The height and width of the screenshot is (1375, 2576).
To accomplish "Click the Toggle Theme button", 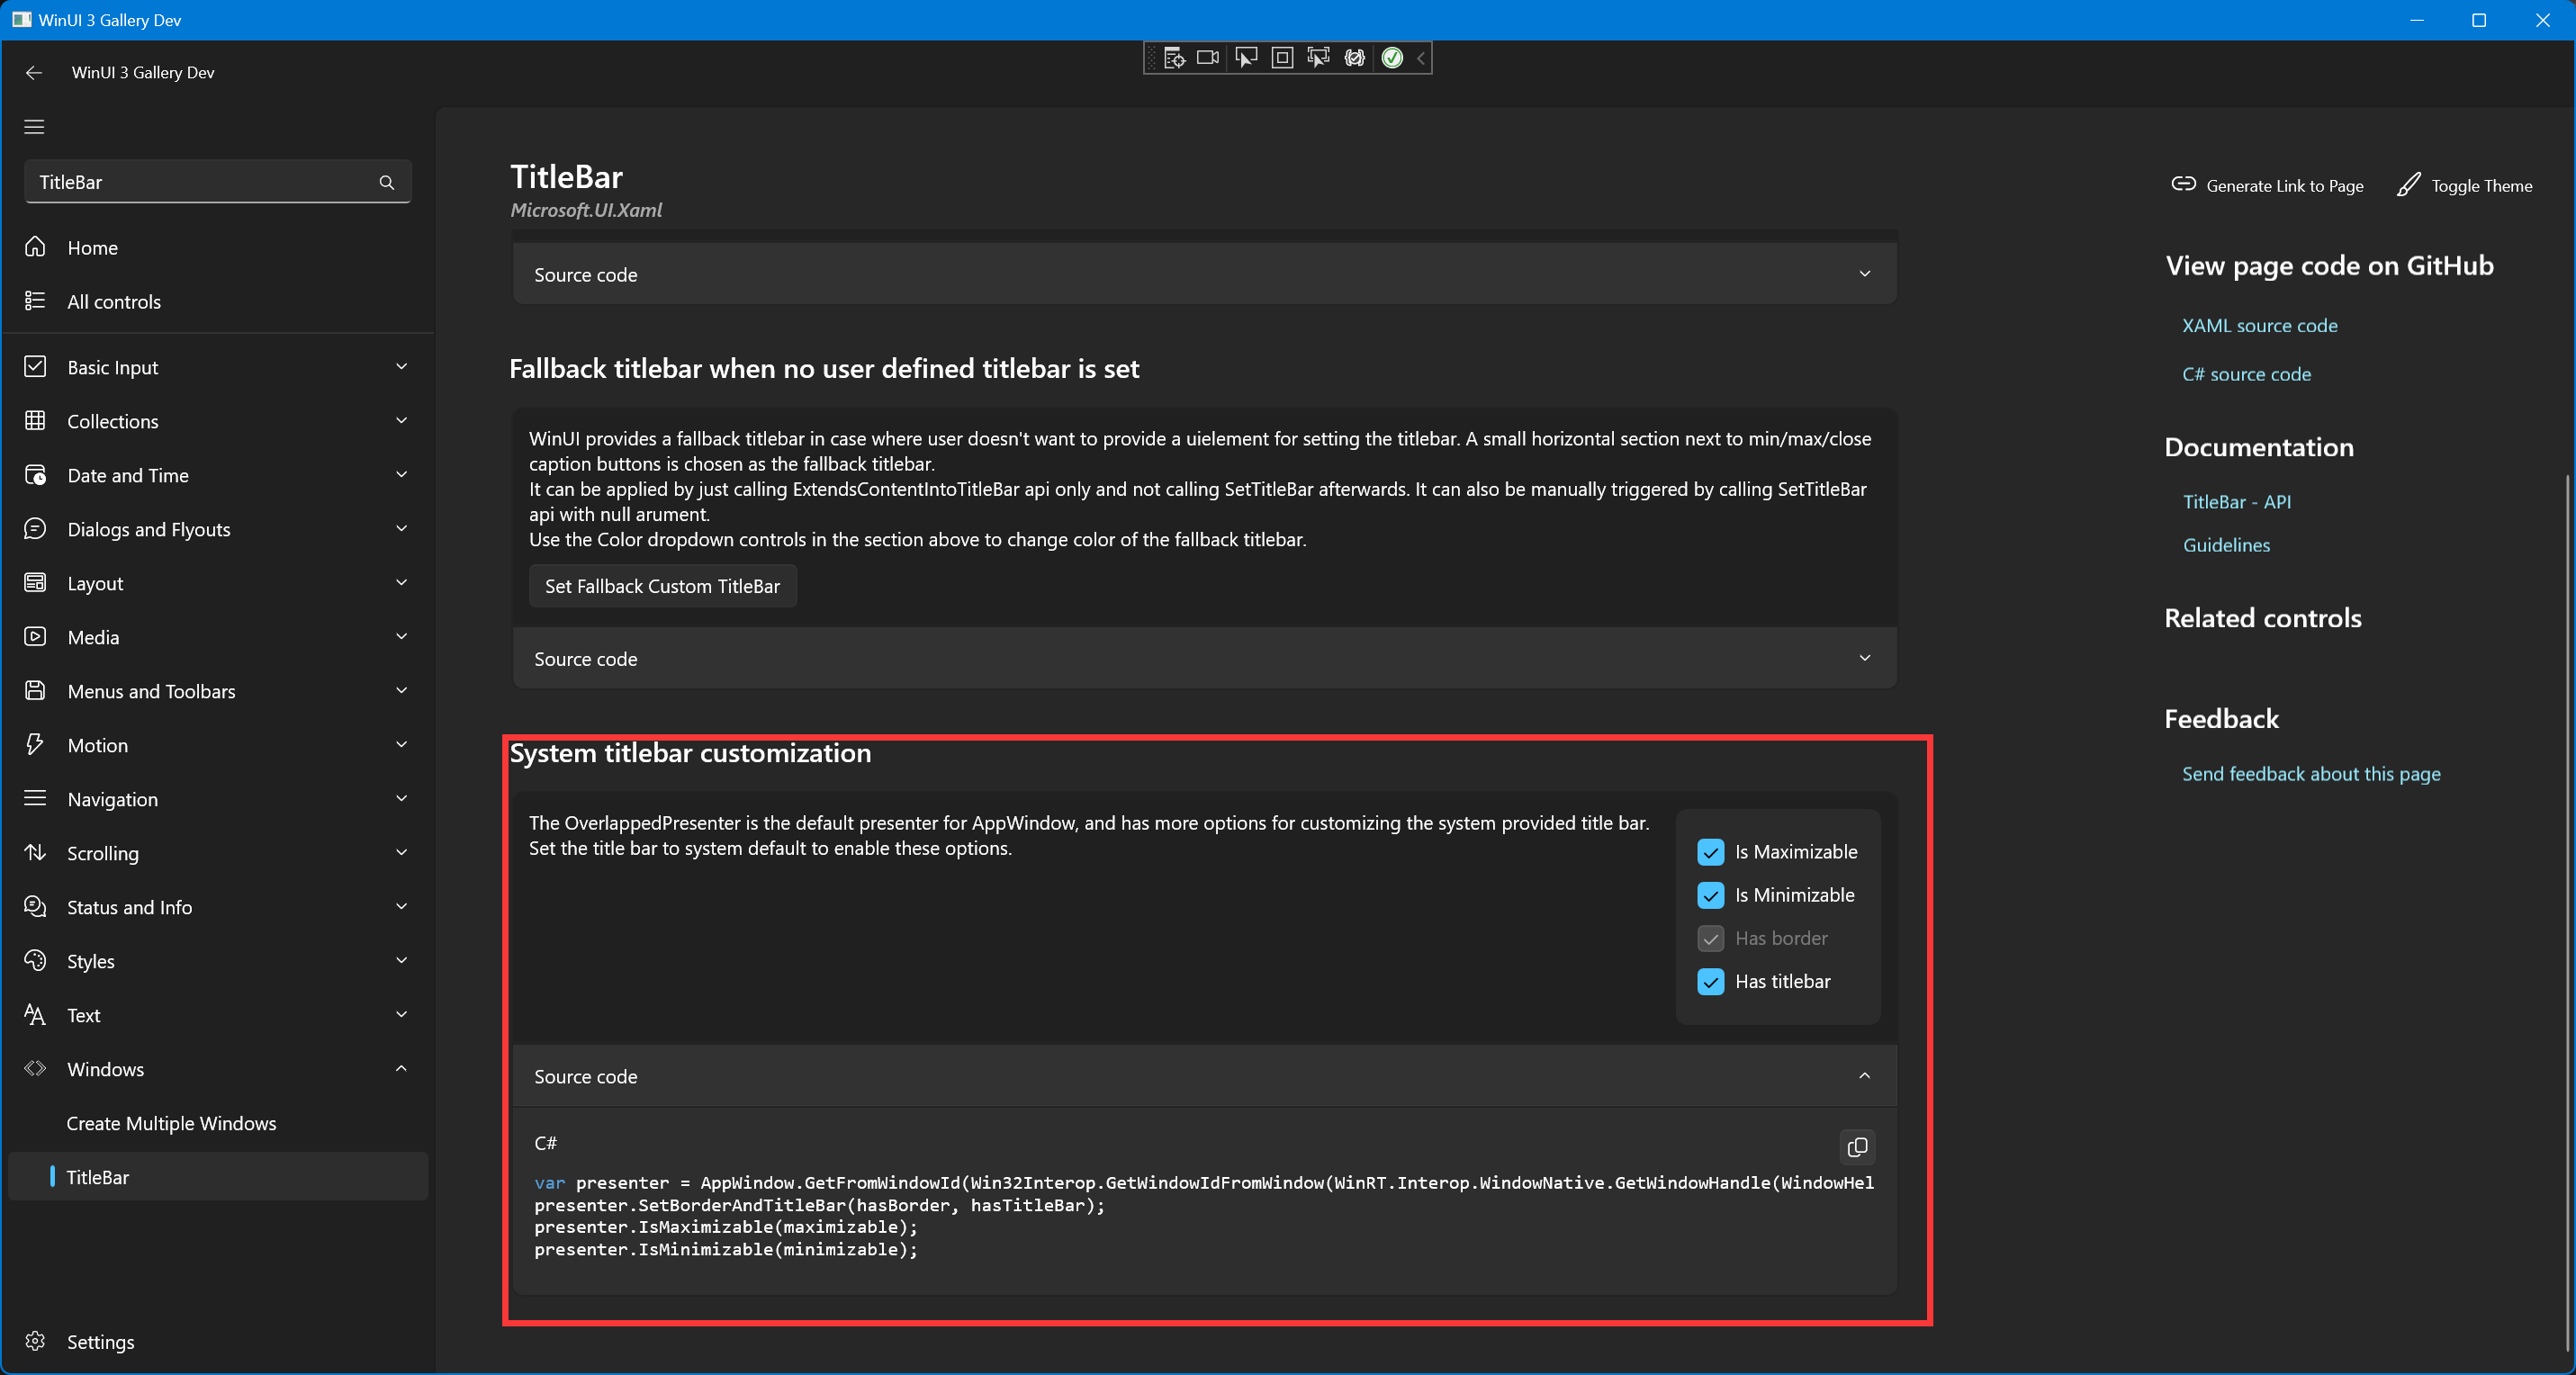I will [x=2465, y=185].
